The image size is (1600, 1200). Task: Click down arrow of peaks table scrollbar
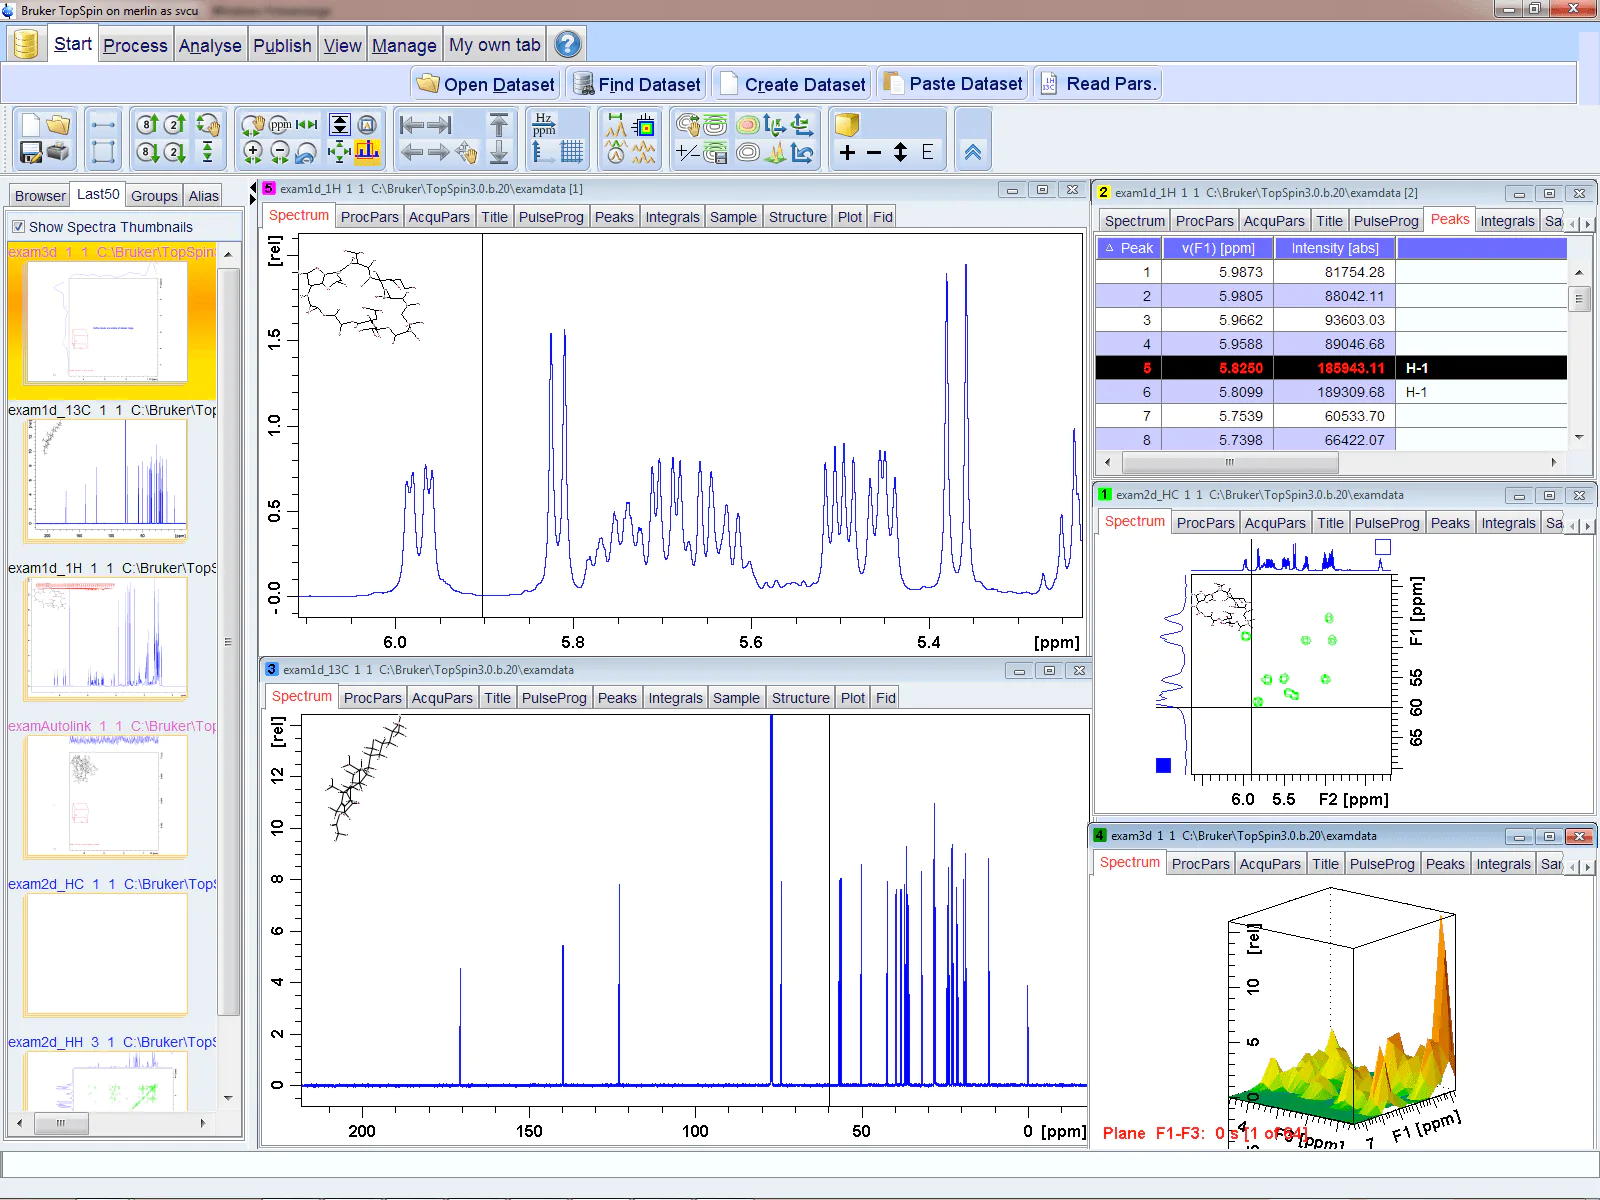point(1579,438)
